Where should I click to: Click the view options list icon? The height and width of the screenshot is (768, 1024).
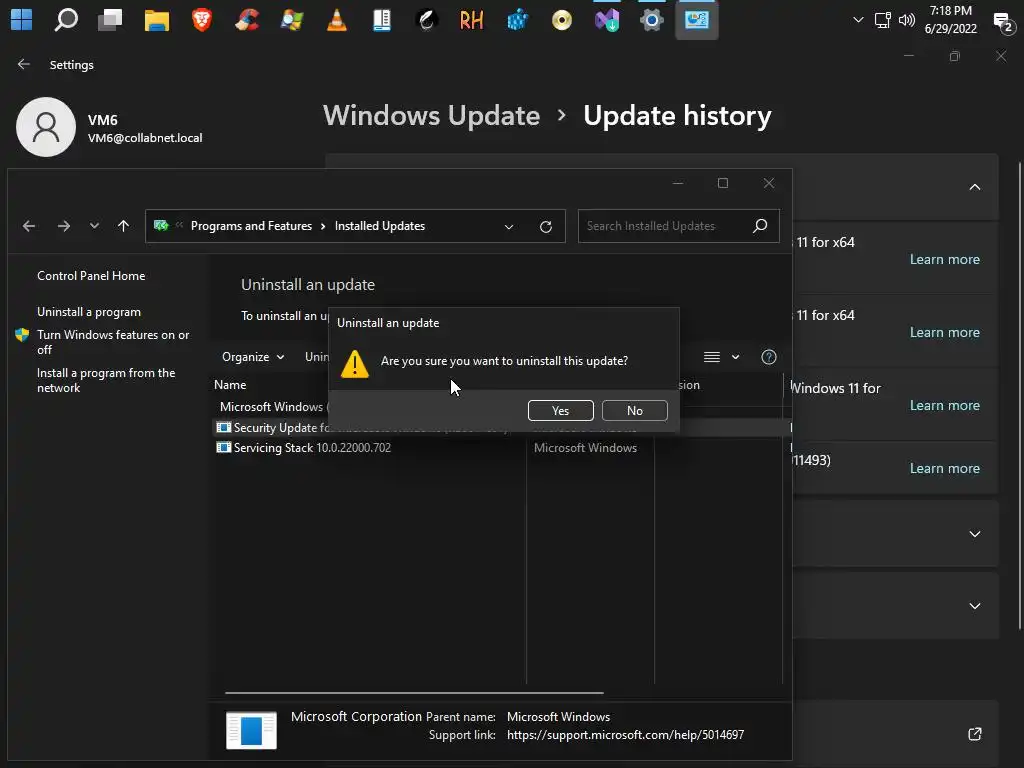tap(712, 357)
